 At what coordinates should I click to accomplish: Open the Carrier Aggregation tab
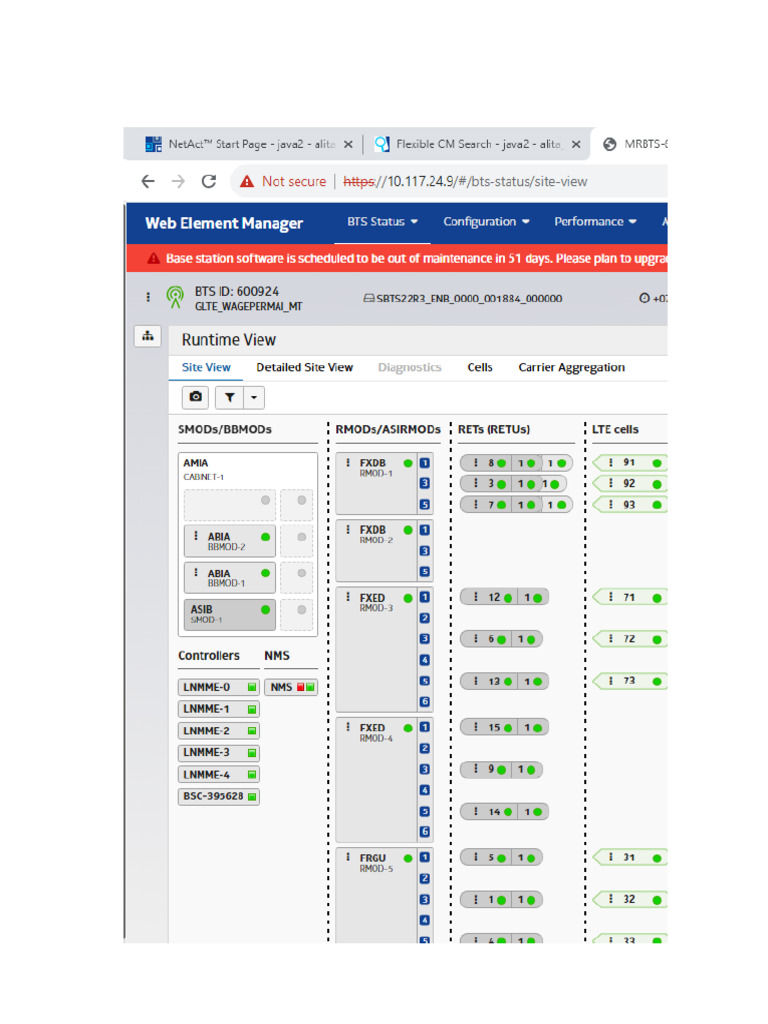pos(571,368)
